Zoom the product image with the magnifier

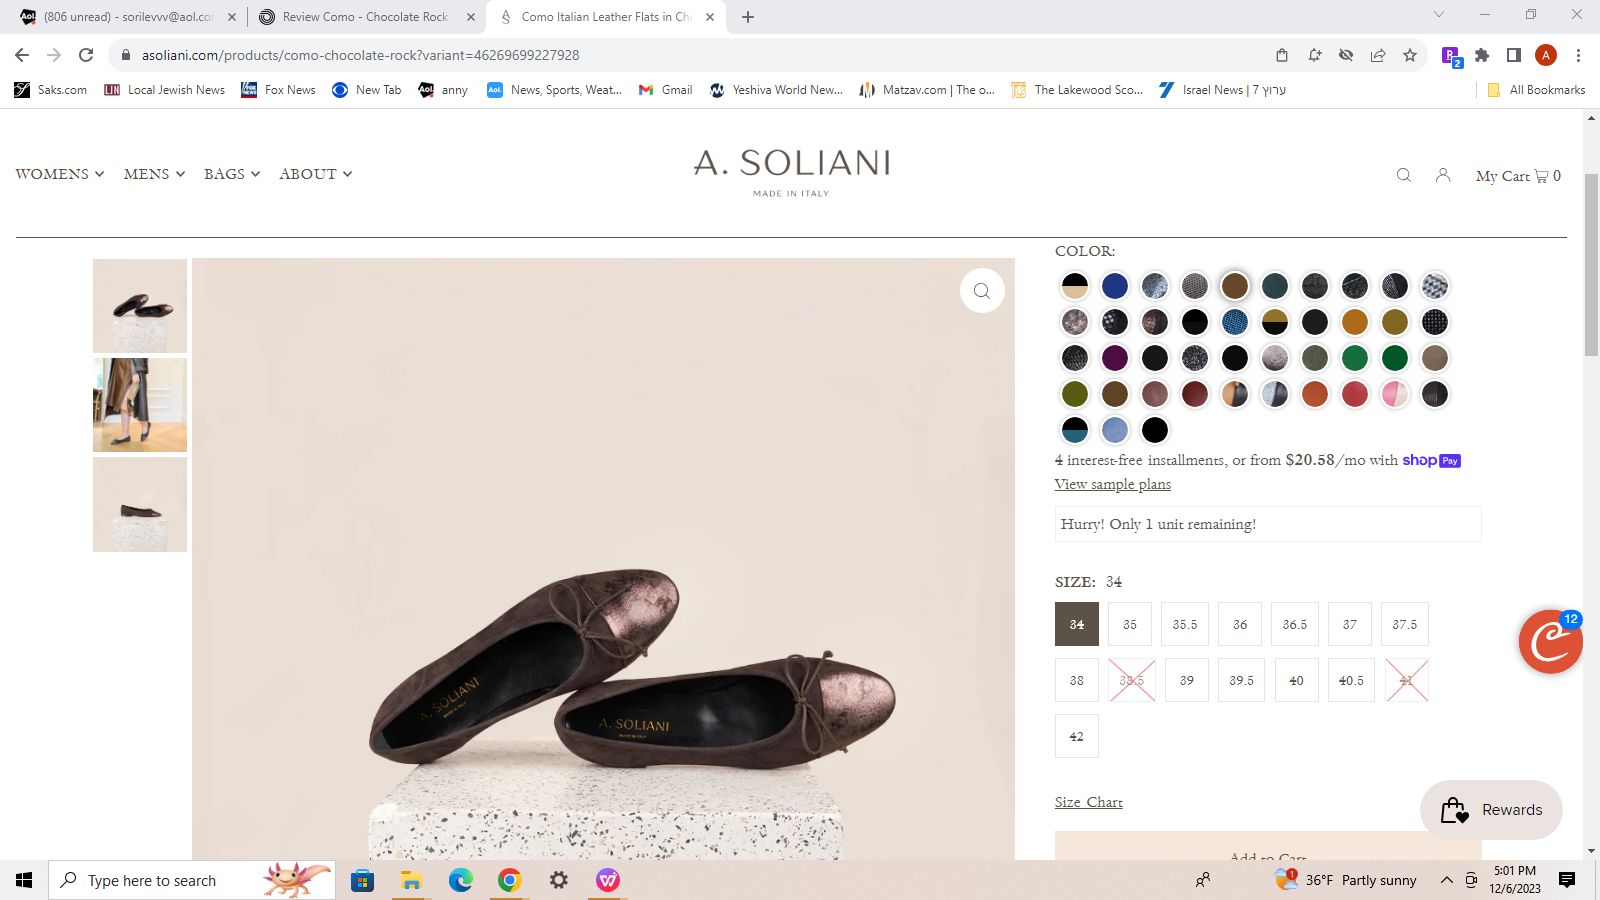click(981, 291)
